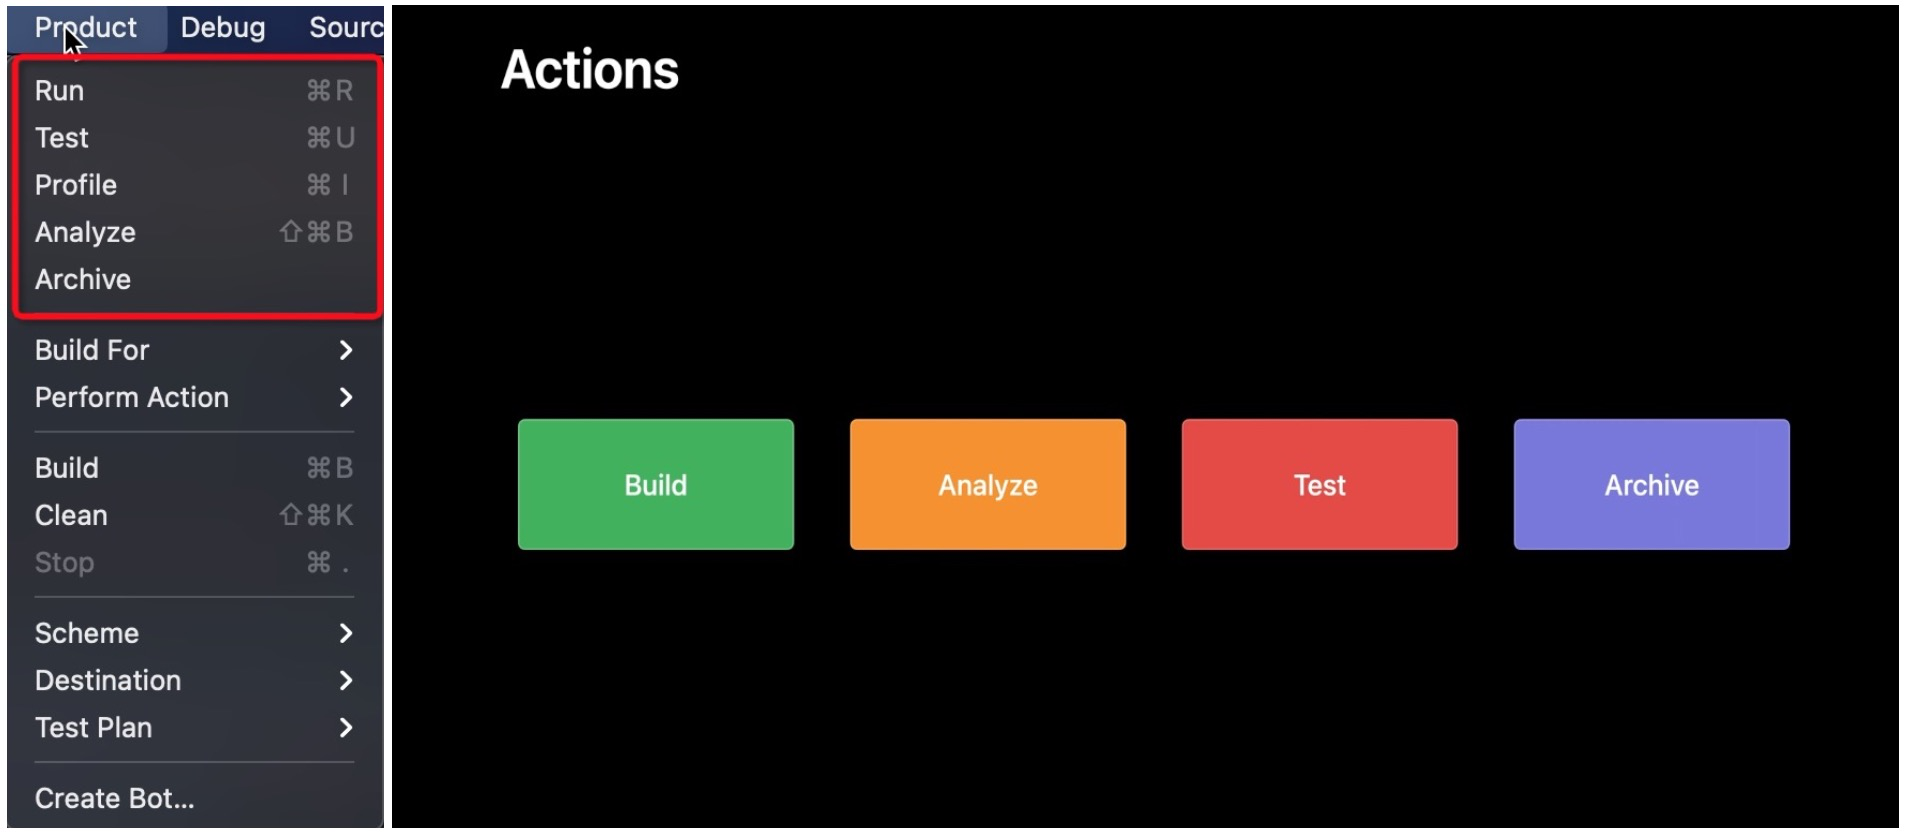Viewport: 1906px width, 836px height.
Task: Select the Test menu entry
Action: coord(195,138)
